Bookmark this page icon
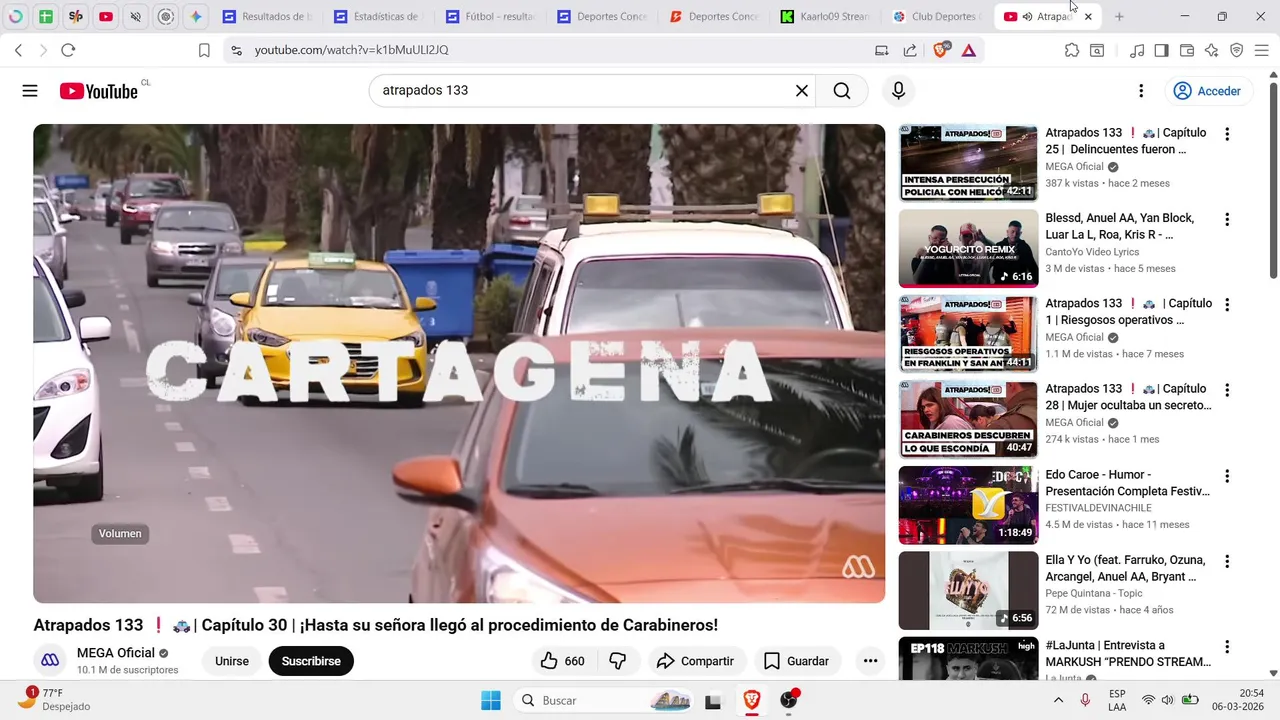 pos(204,50)
